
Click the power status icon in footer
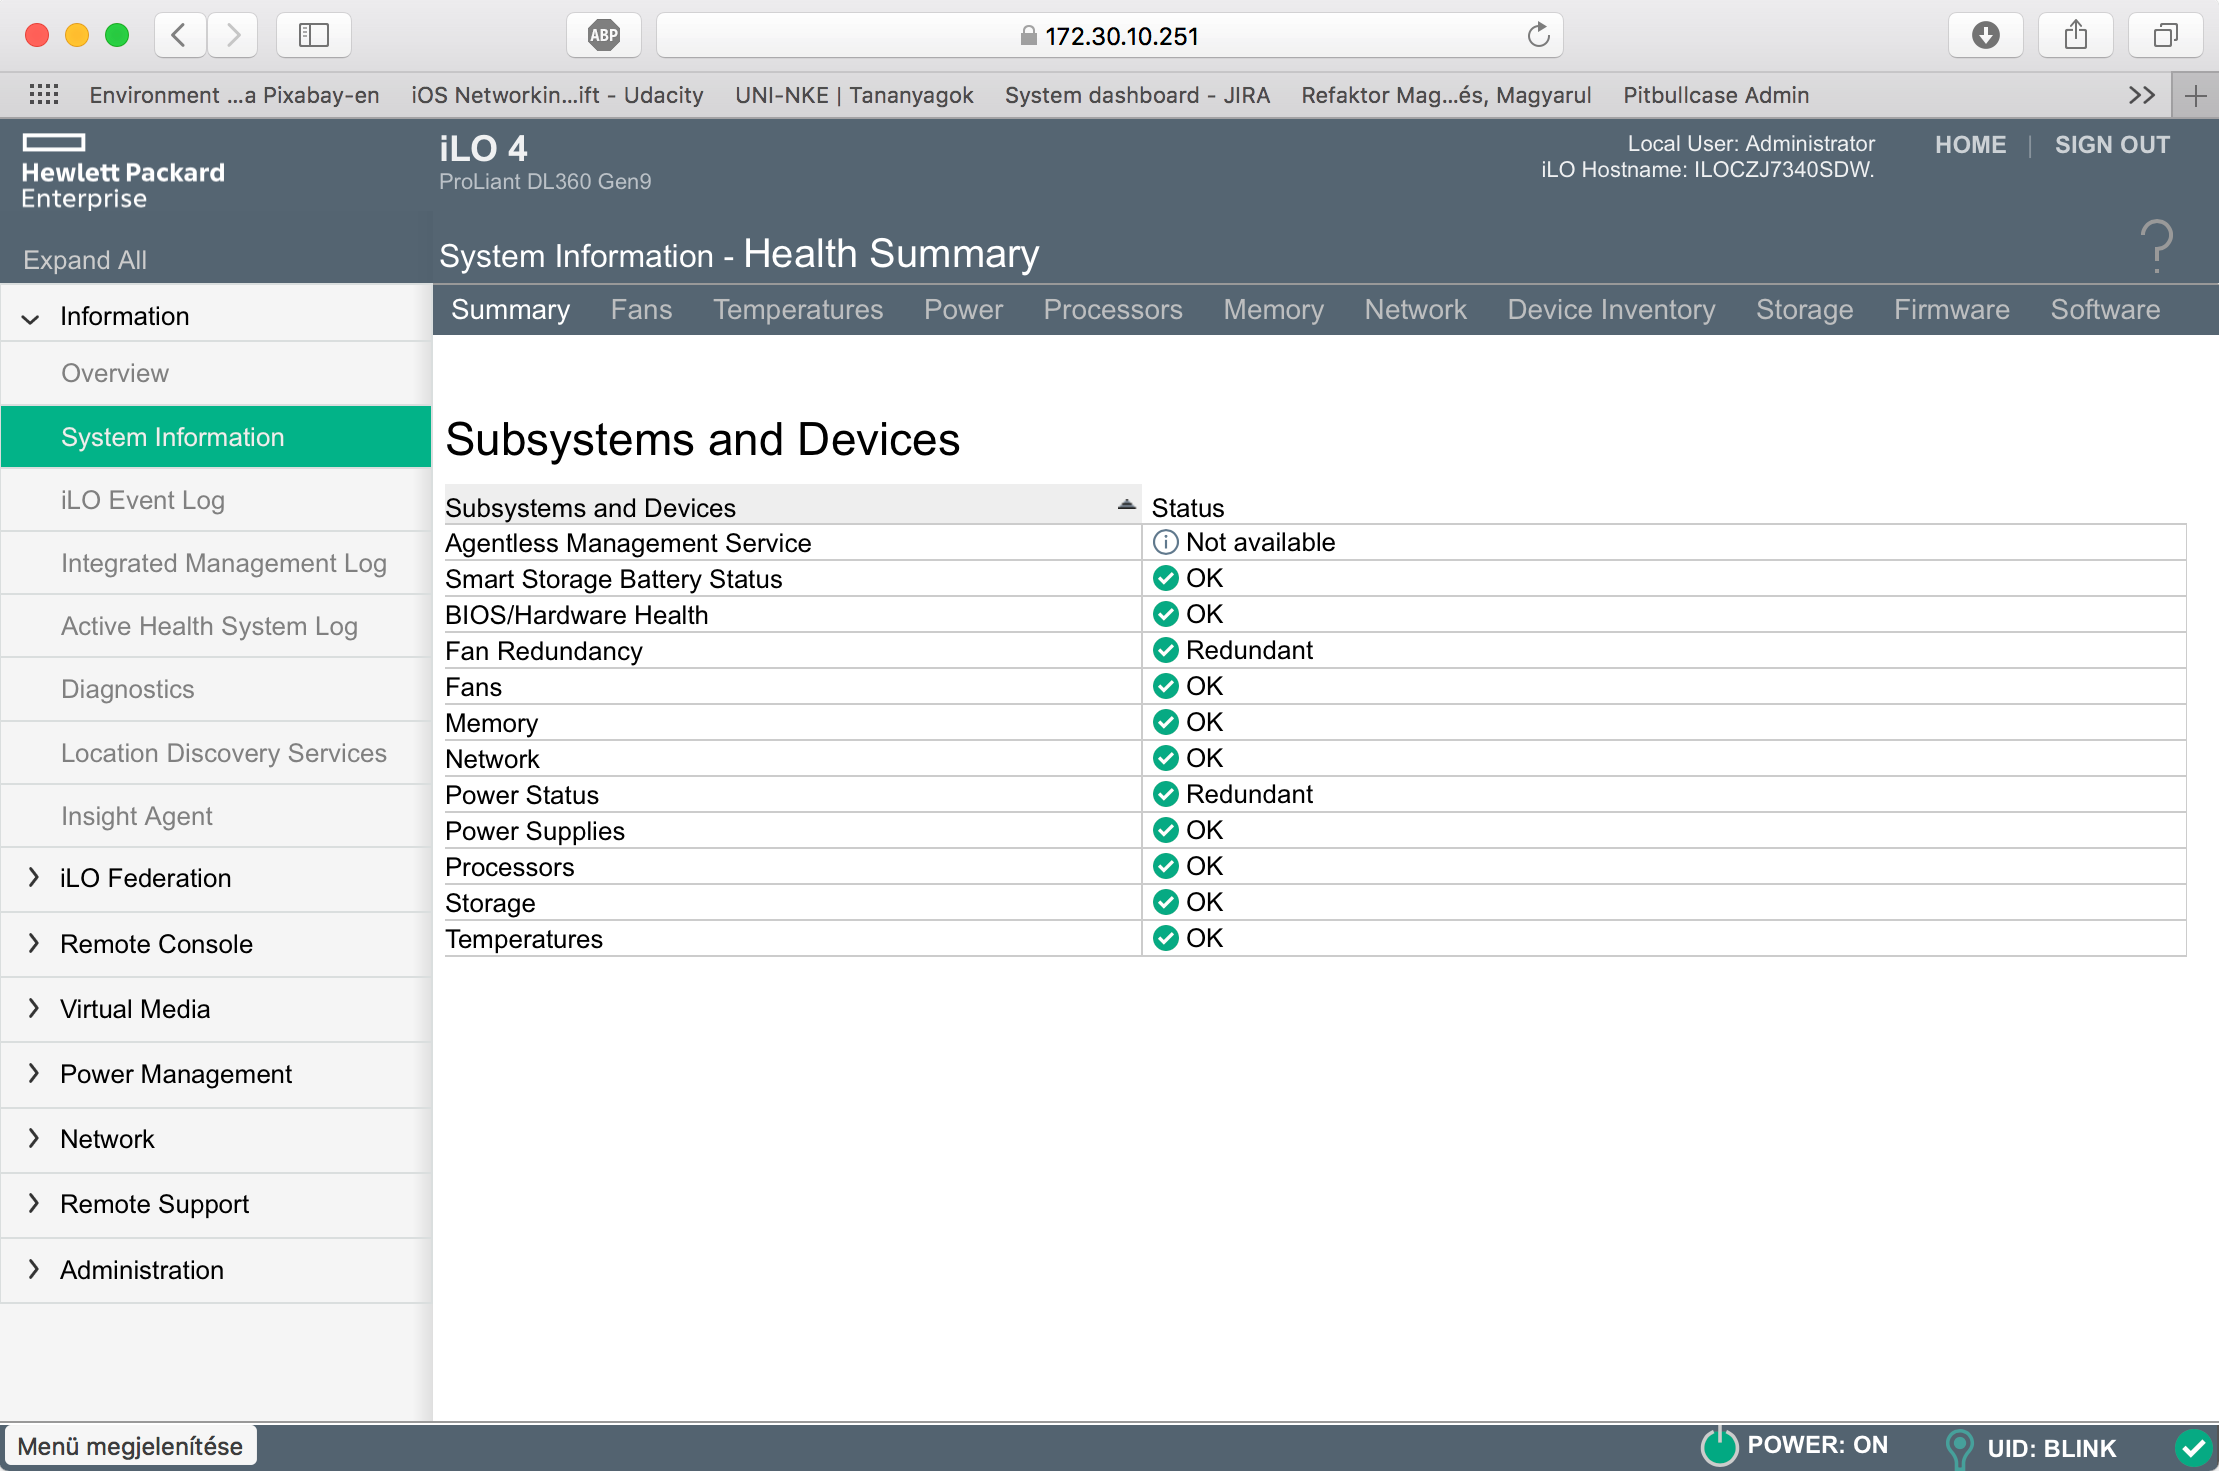click(x=1719, y=1446)
